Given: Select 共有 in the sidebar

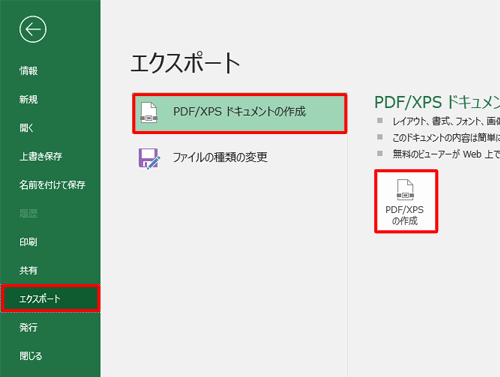Looking at the screenshot, I should [28, 270].
